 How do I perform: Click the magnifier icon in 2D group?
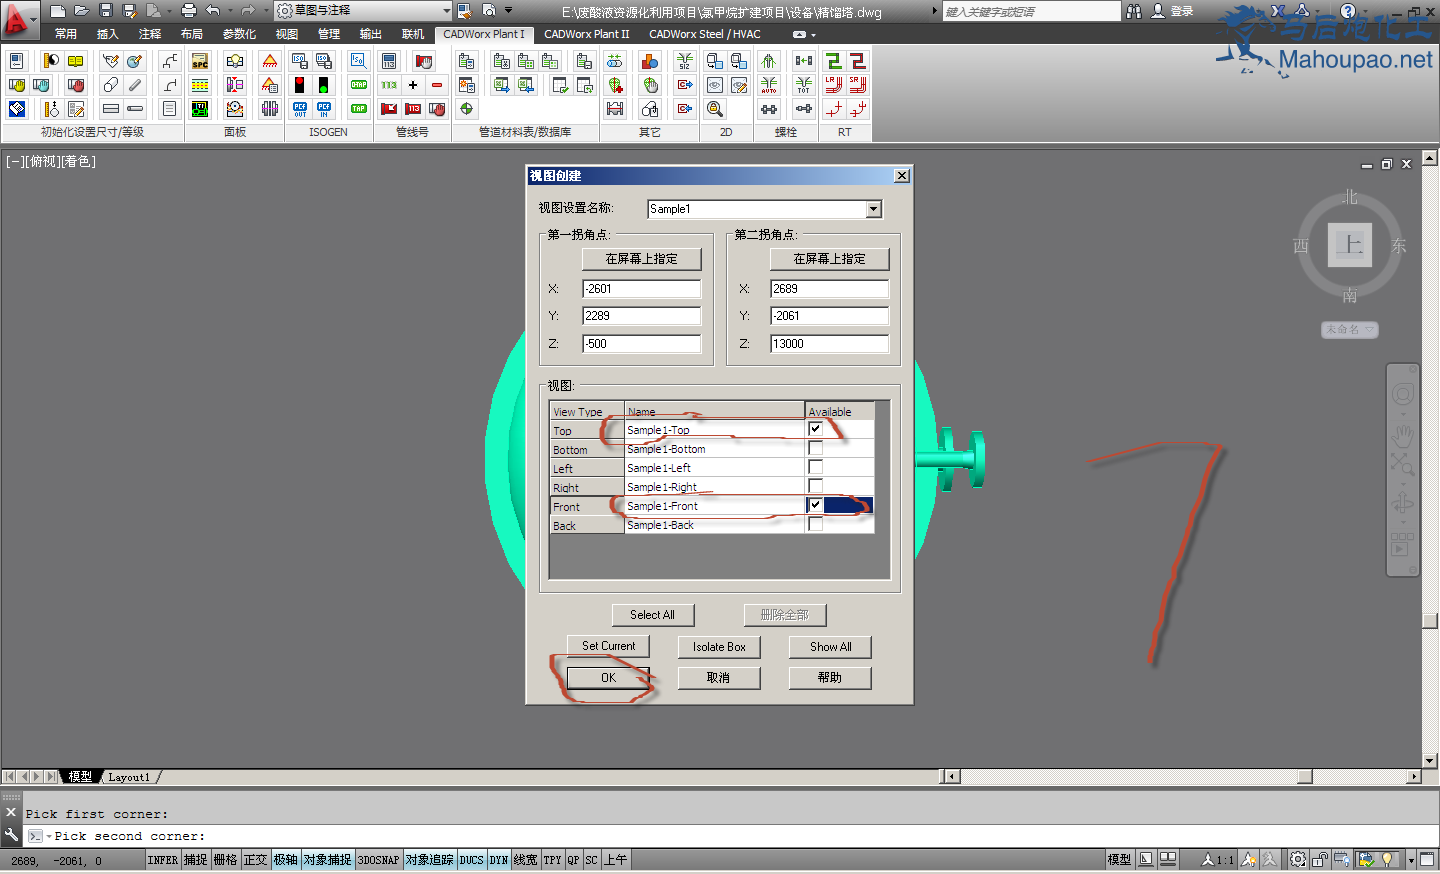(715, 109)
